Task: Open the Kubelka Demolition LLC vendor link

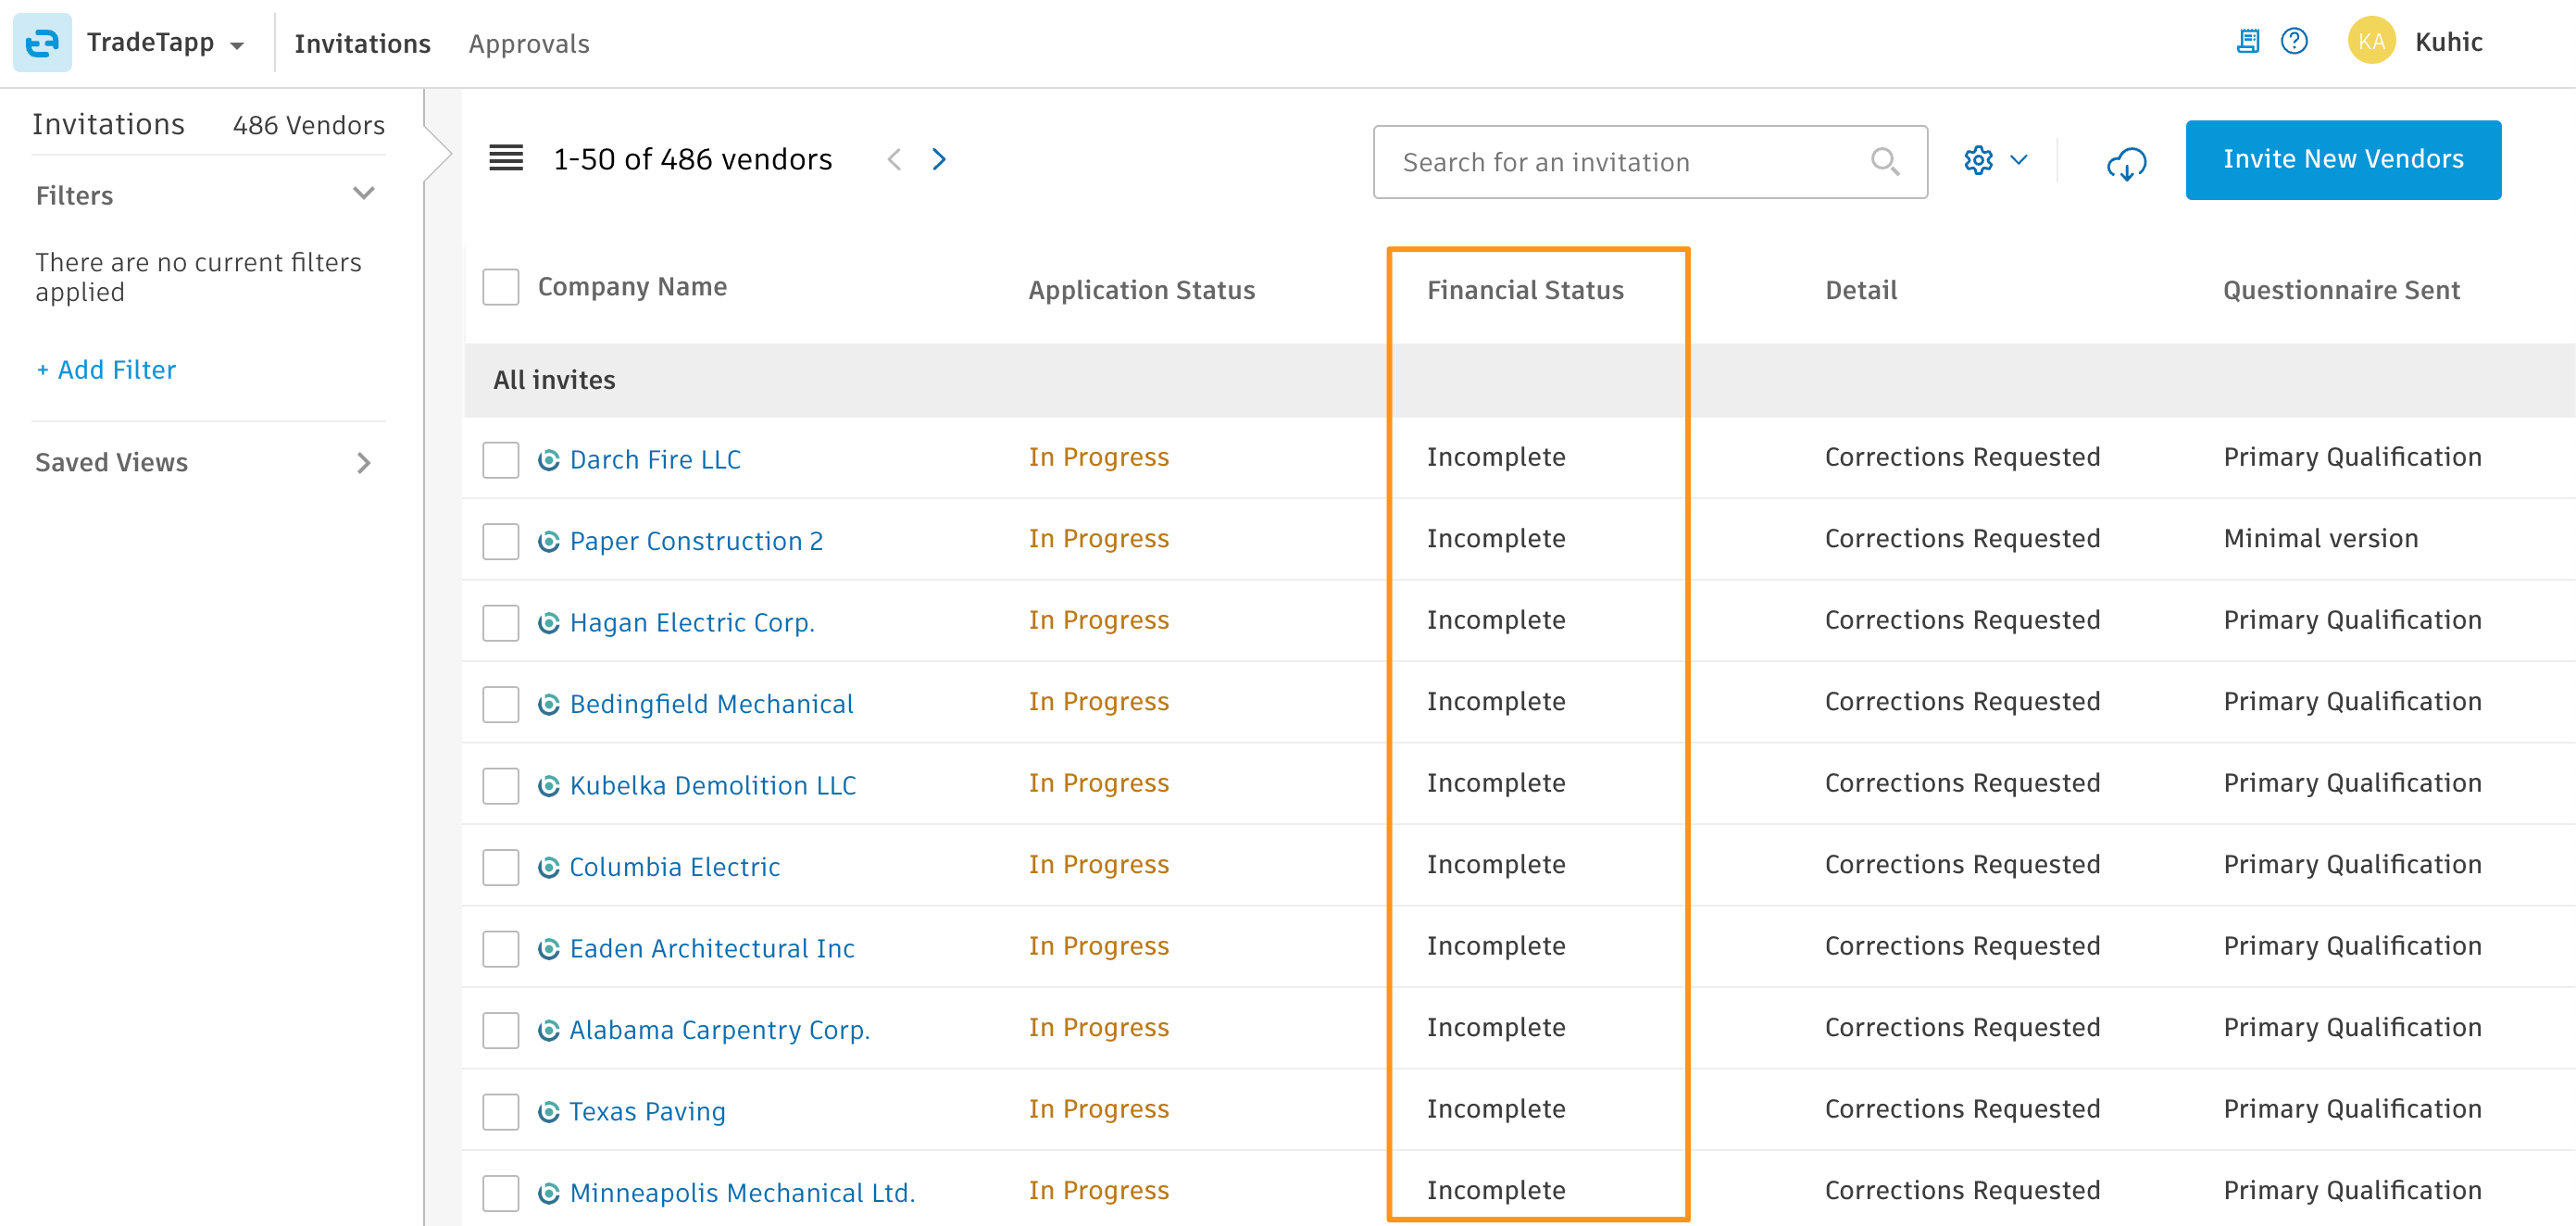Action: (712, 786)
